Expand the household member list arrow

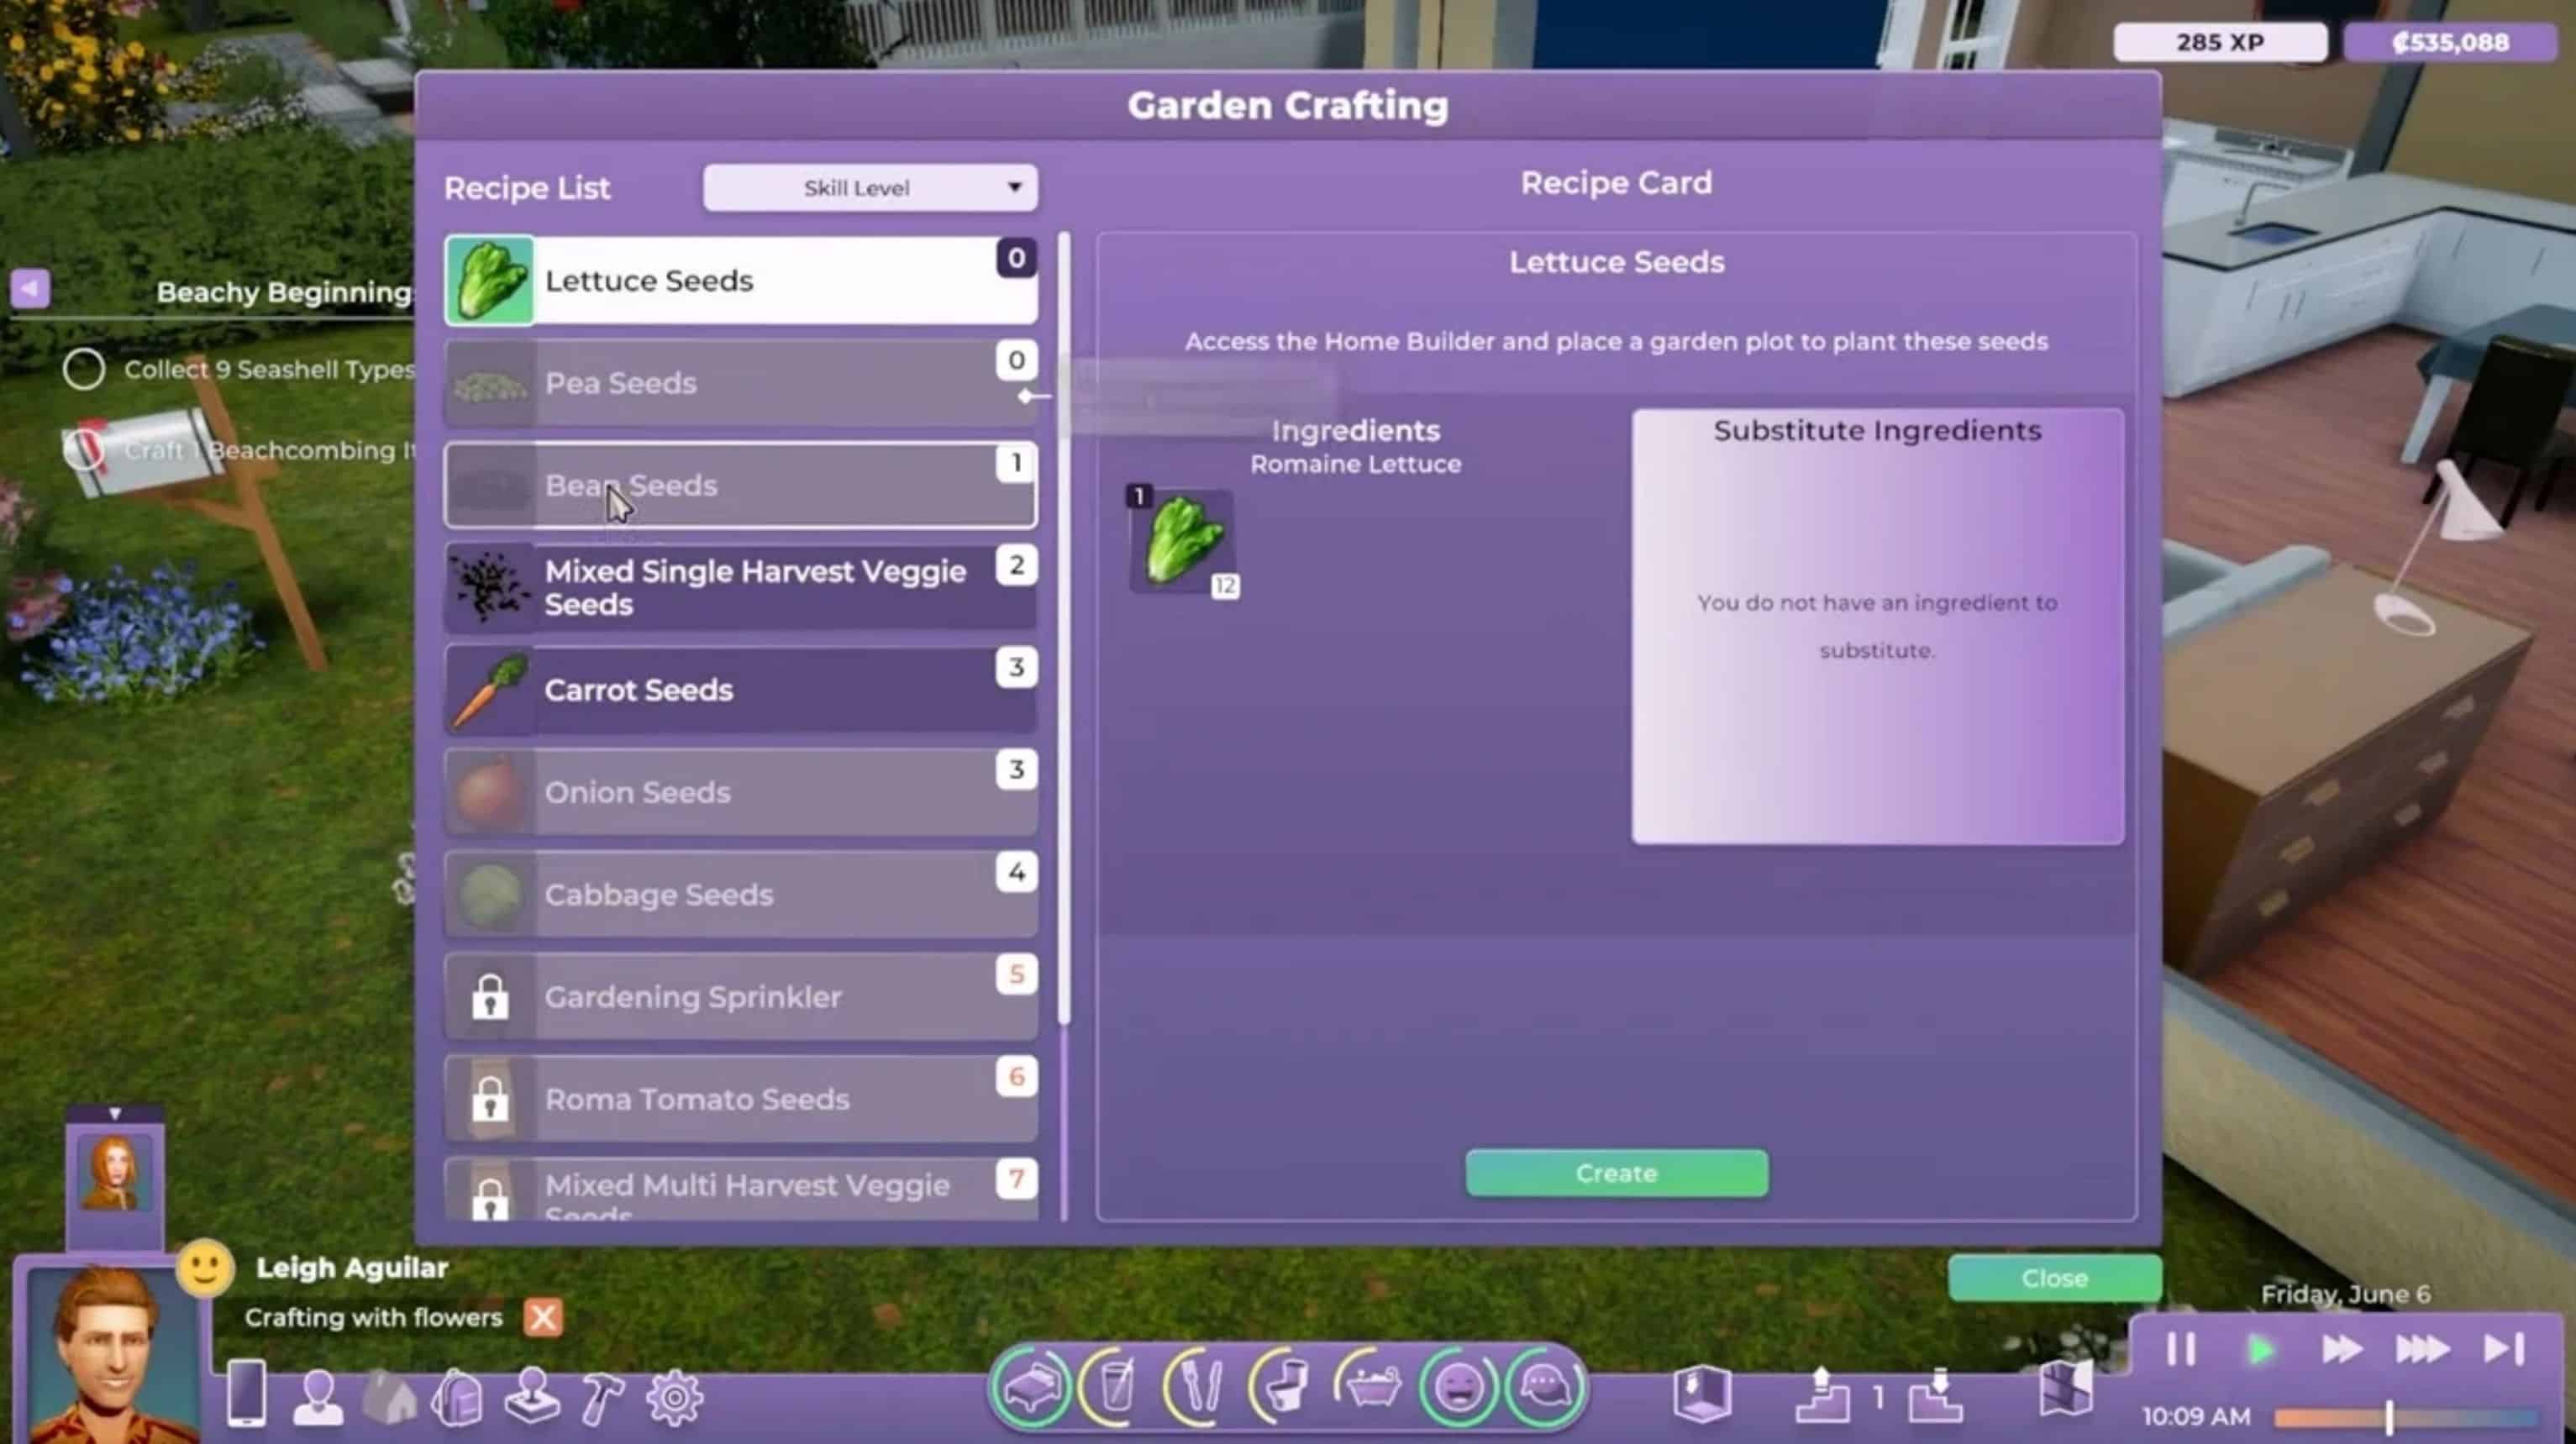(x=115, y=1113)
